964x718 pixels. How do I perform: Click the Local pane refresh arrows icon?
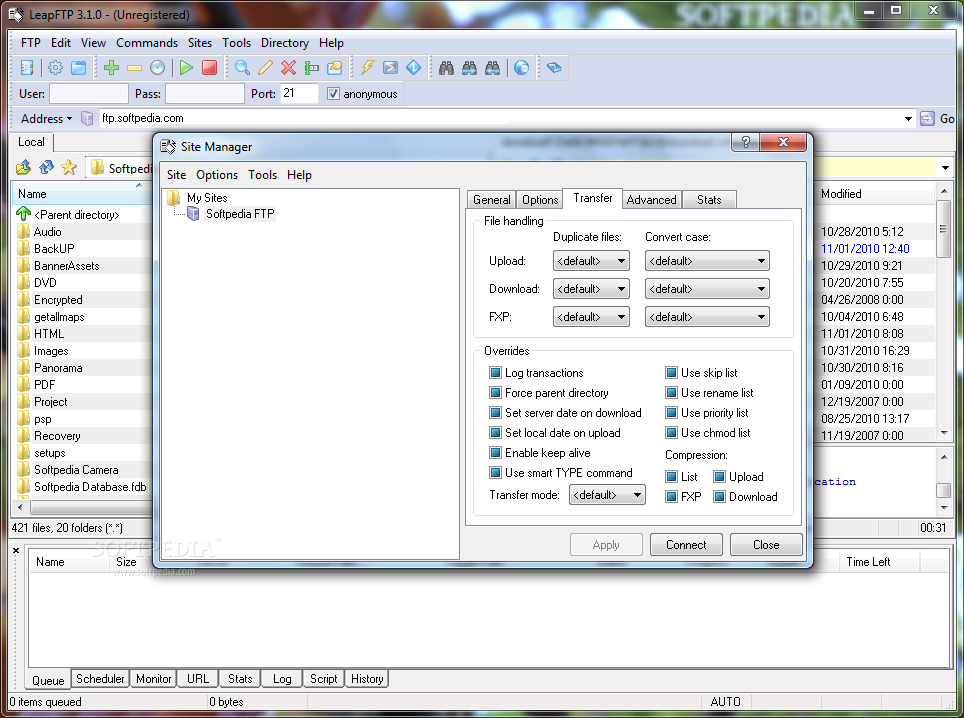pos(46,167)
